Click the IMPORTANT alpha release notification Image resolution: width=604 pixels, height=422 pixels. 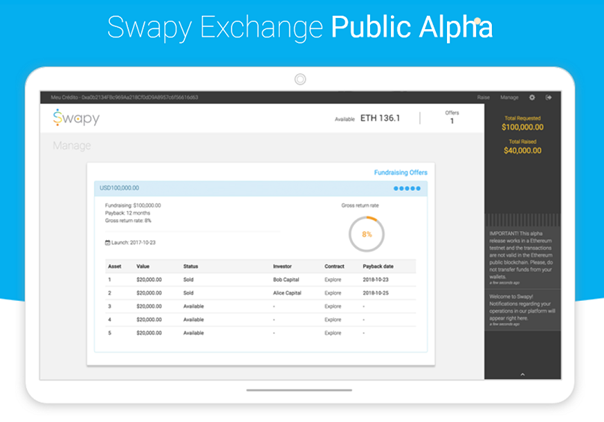pyautogui.click(x=523, y=257)
